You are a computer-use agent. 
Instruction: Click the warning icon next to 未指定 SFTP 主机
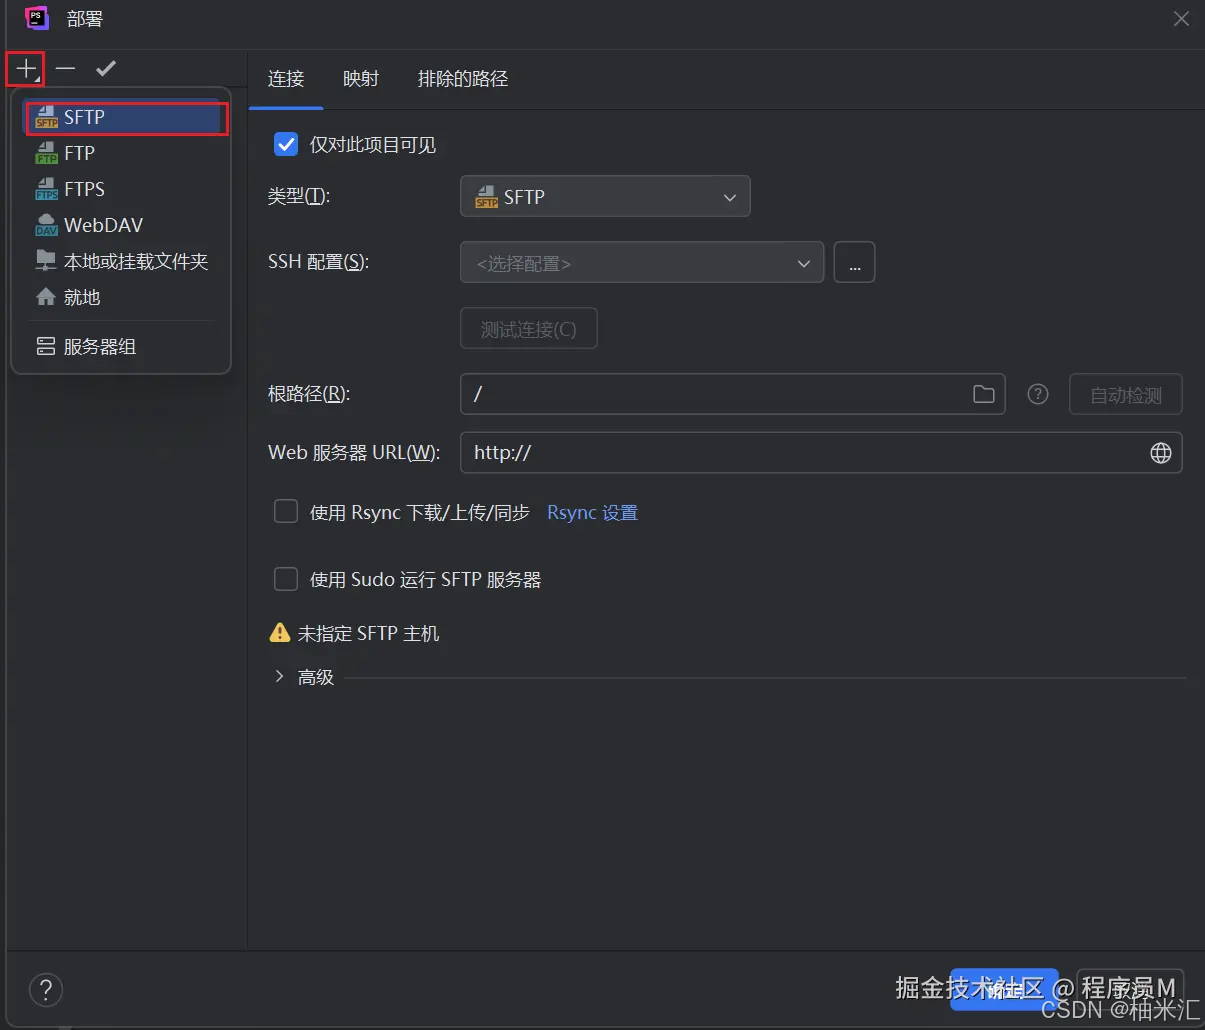click(x=280, y=633)
